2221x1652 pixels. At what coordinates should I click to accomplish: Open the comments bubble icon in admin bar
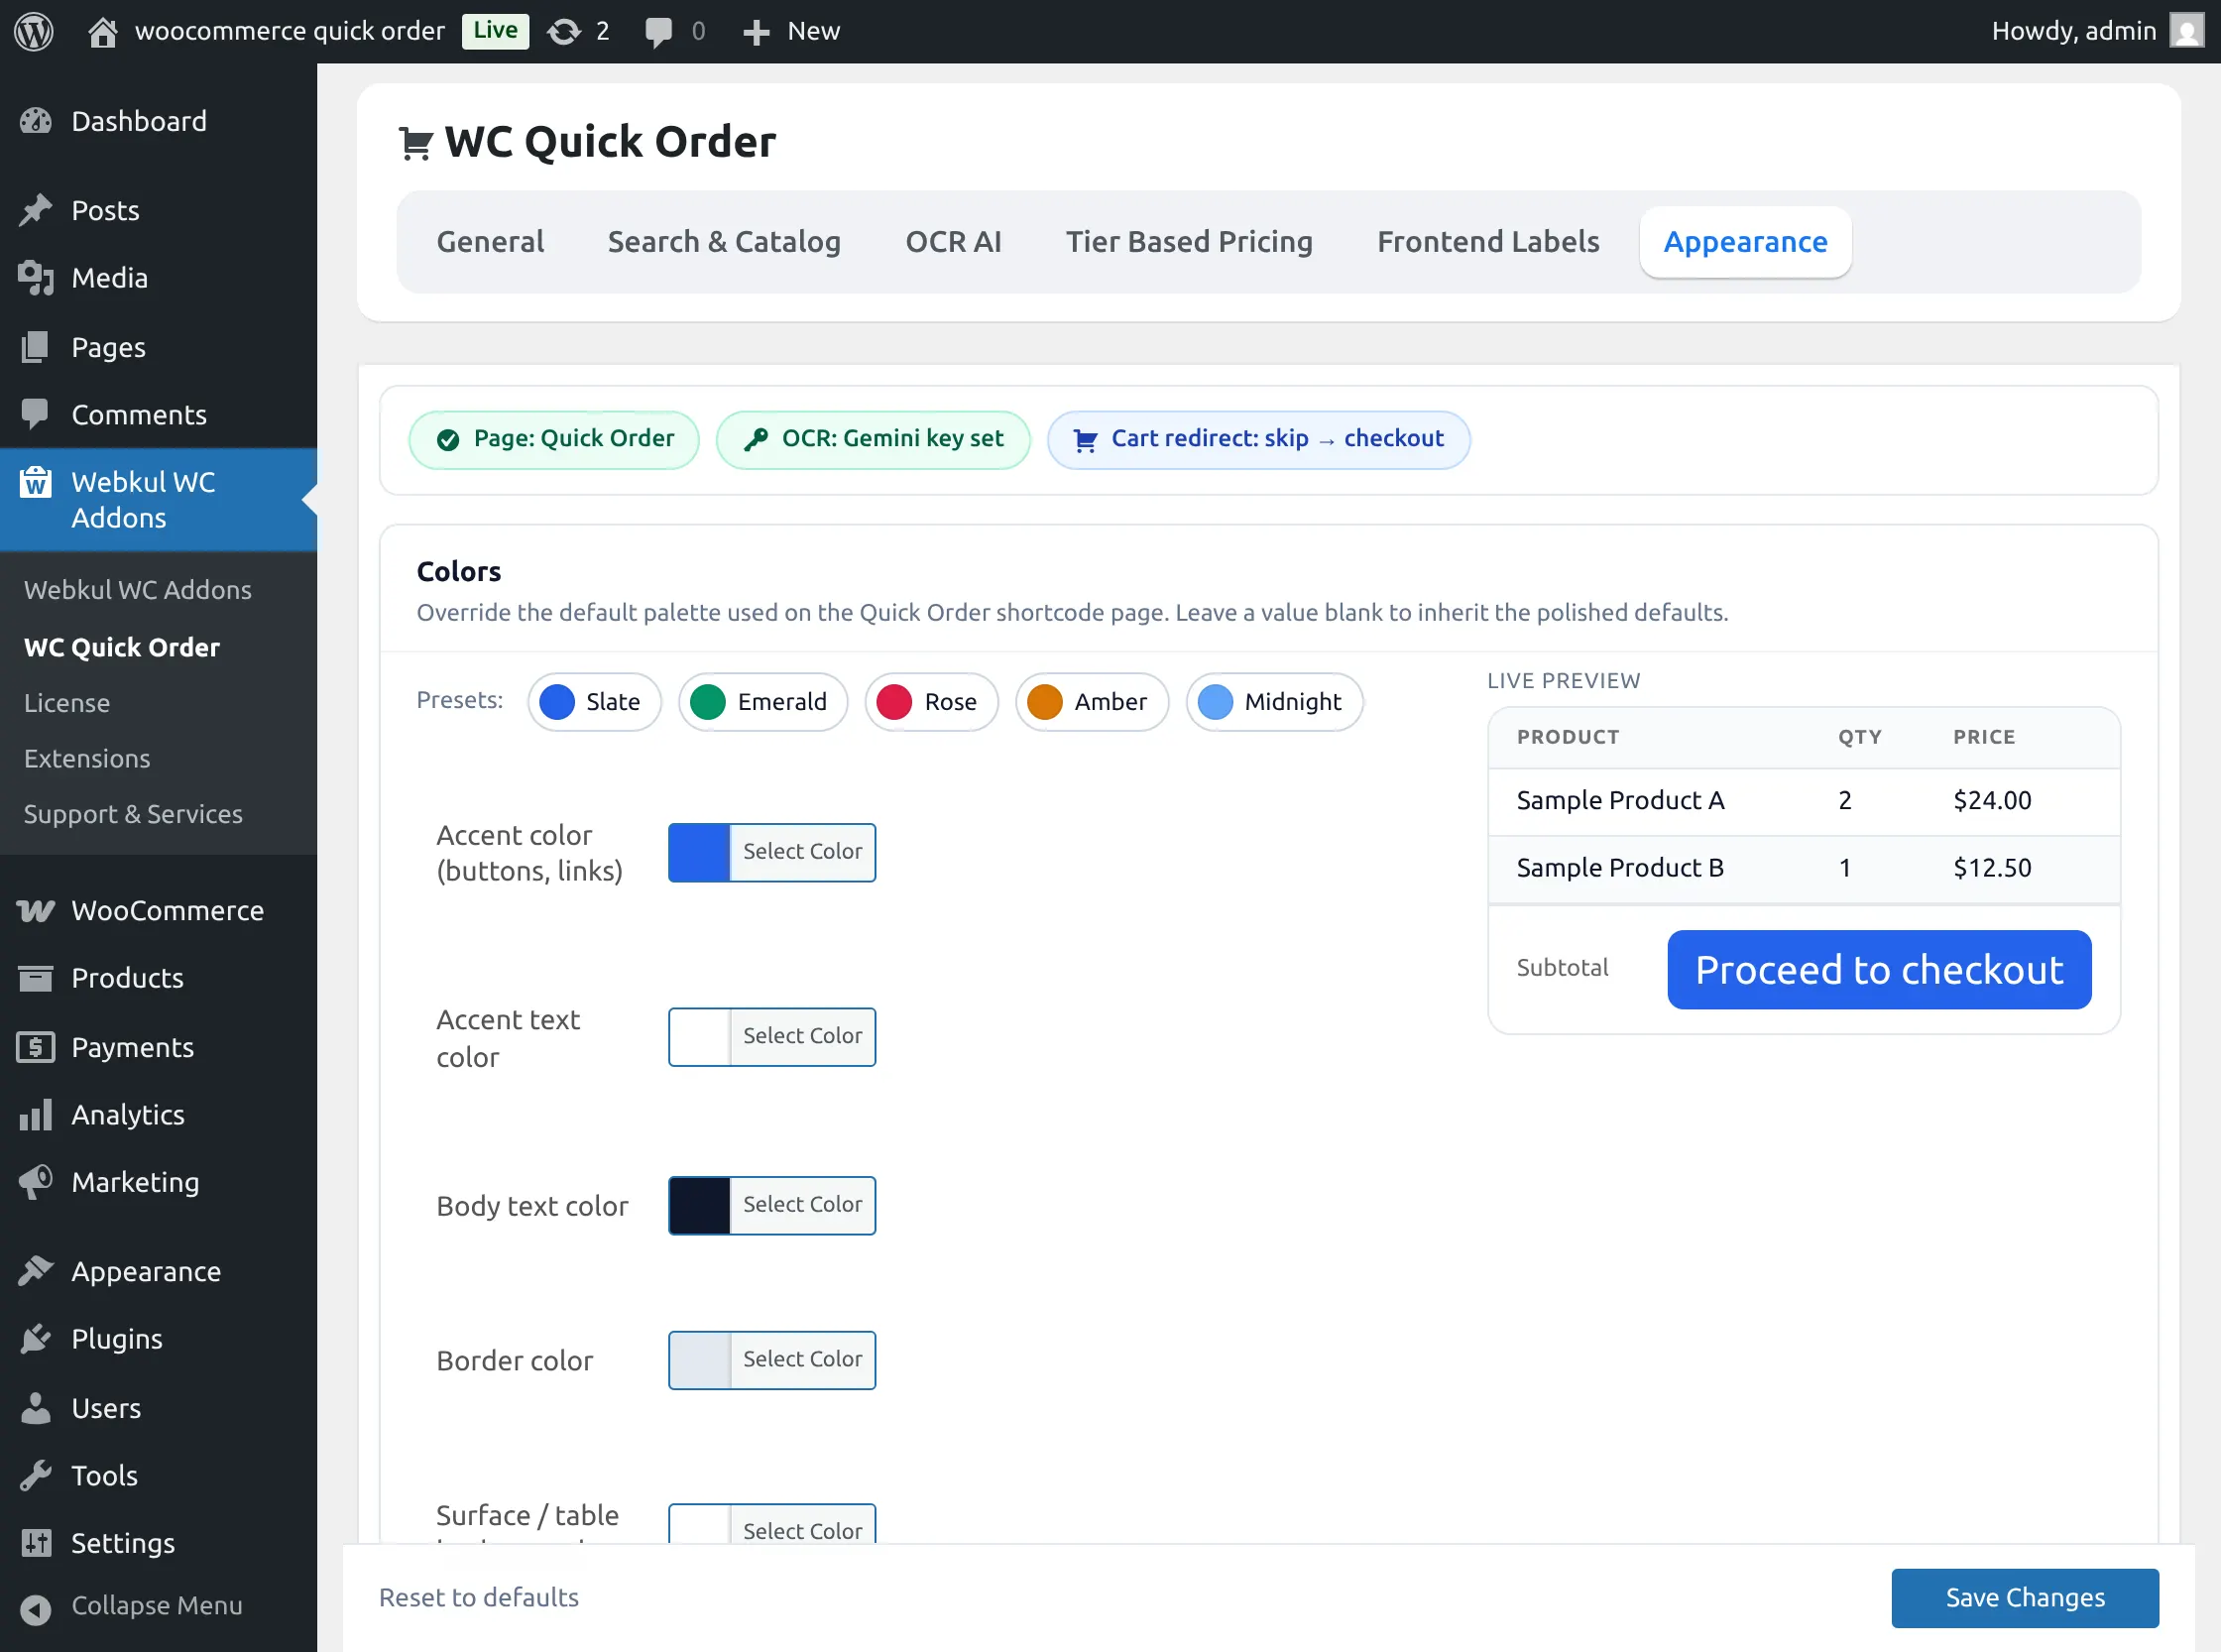tap(658, 32)
